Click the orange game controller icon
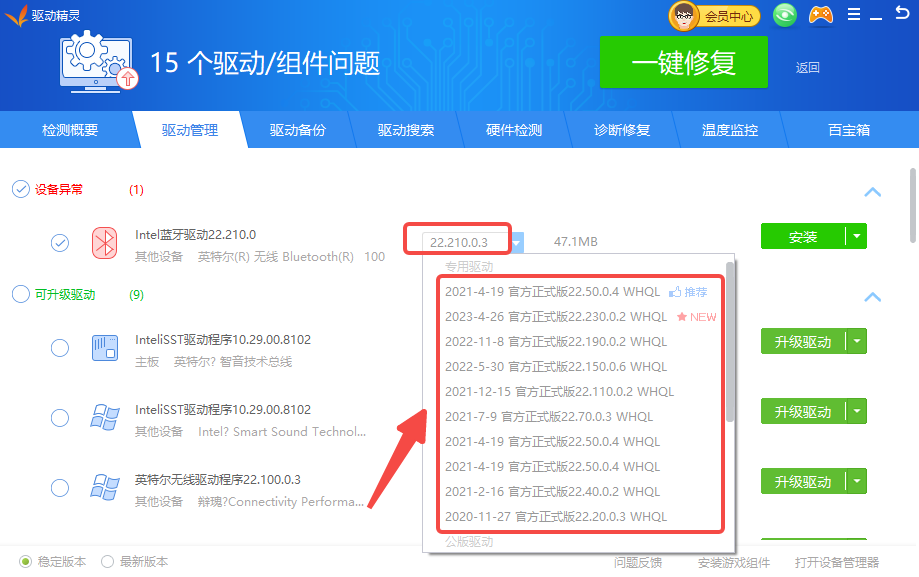This screenshot has height=577, width=919. [821, 15]
